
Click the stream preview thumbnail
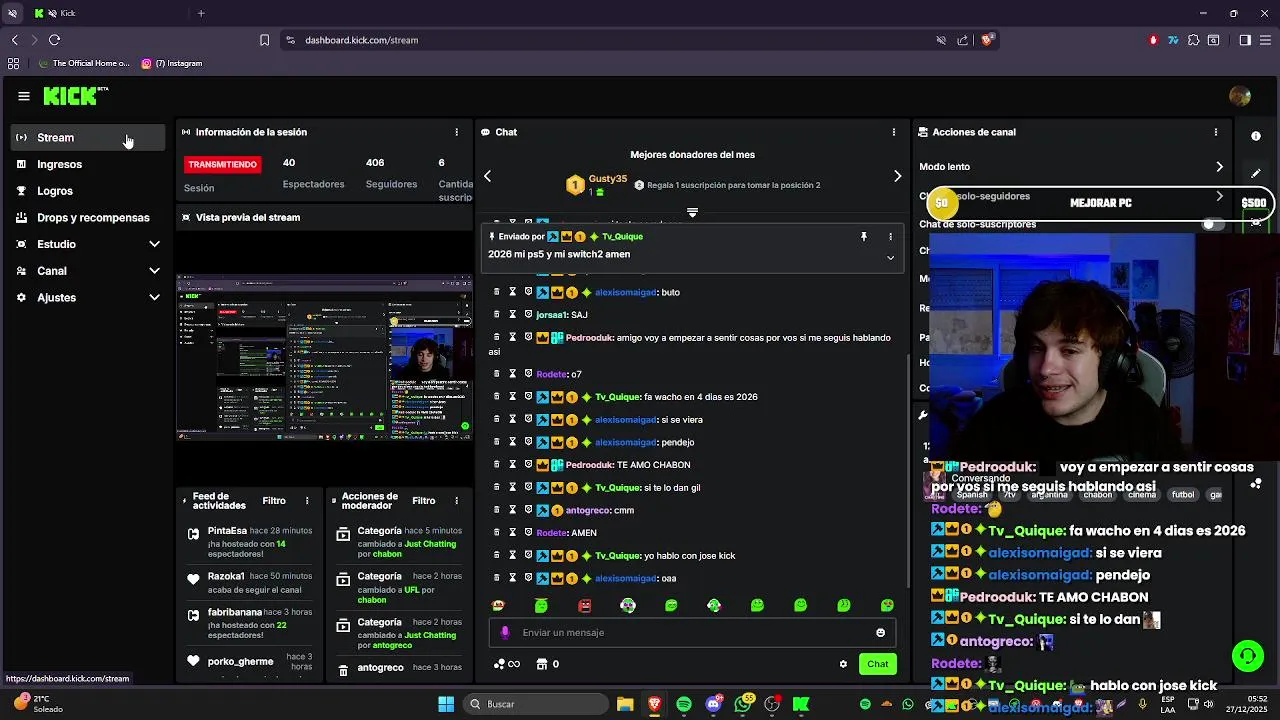click(324, 357)
